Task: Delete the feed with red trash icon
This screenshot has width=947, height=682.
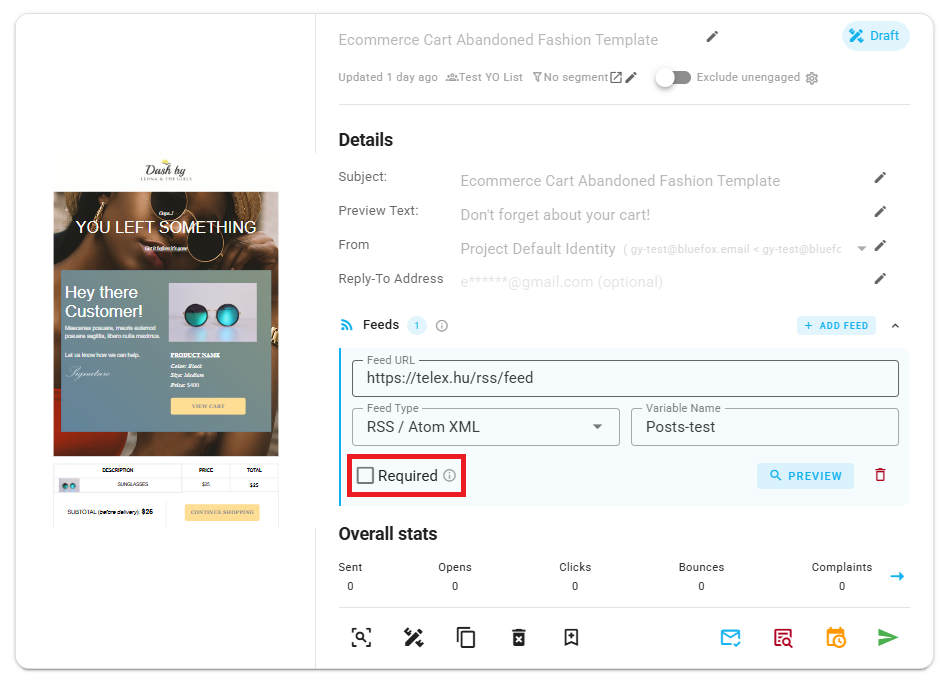Action: point(880,475)
